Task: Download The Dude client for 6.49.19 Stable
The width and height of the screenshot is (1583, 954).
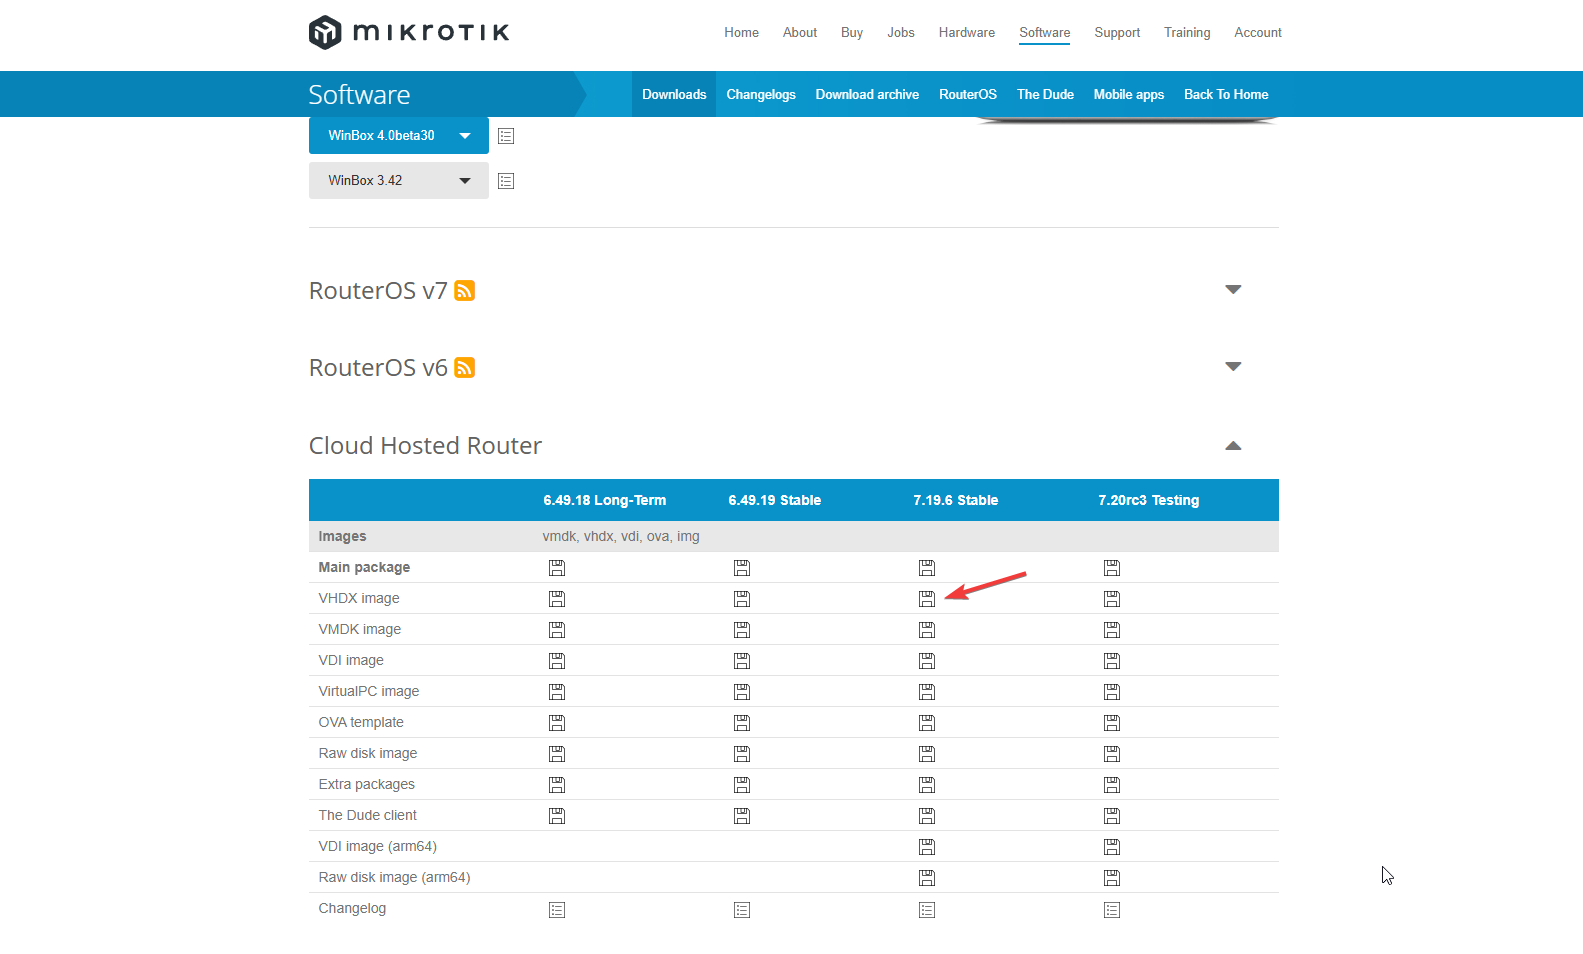Action: [x=742, y=816]
